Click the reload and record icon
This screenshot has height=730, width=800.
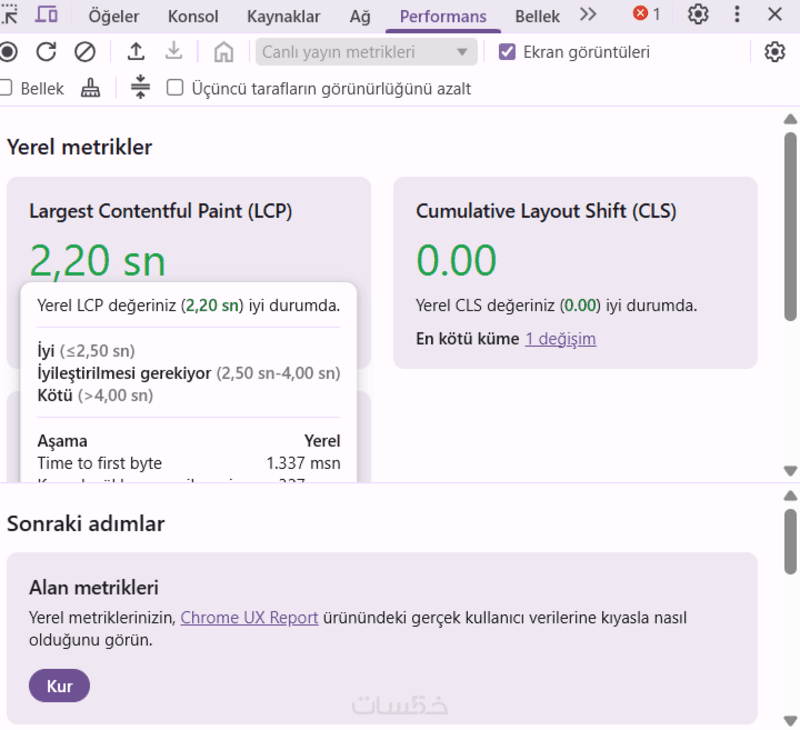click(x=46, y=52)
